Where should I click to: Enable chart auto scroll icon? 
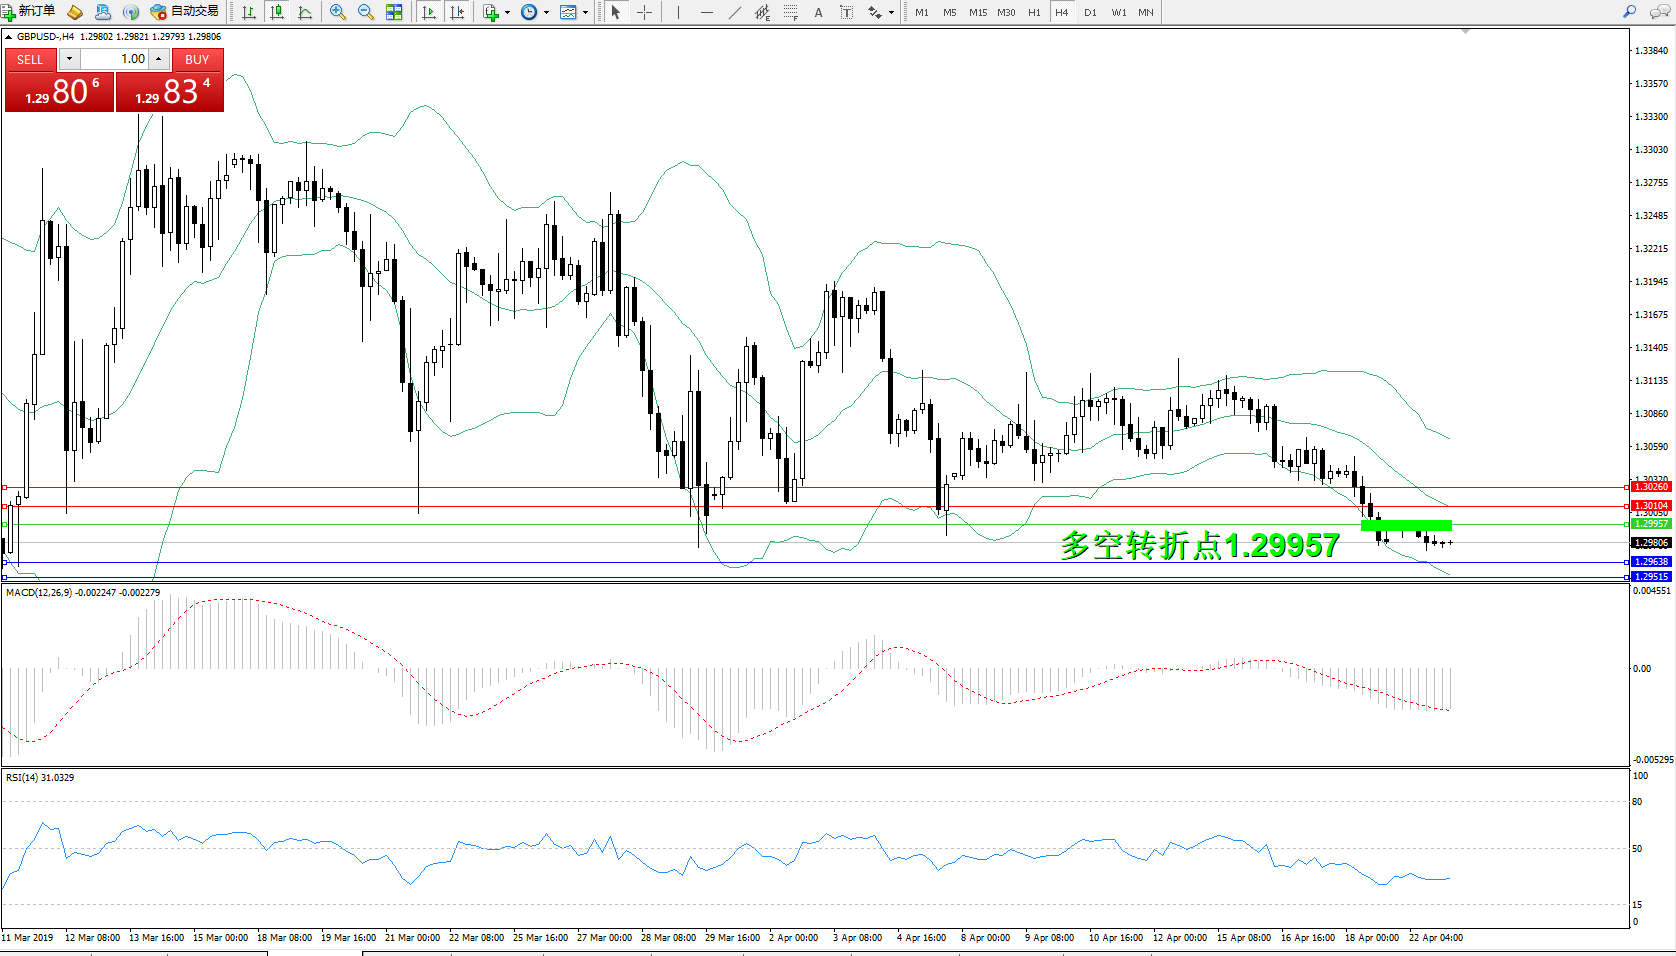[x=429, y=12]
